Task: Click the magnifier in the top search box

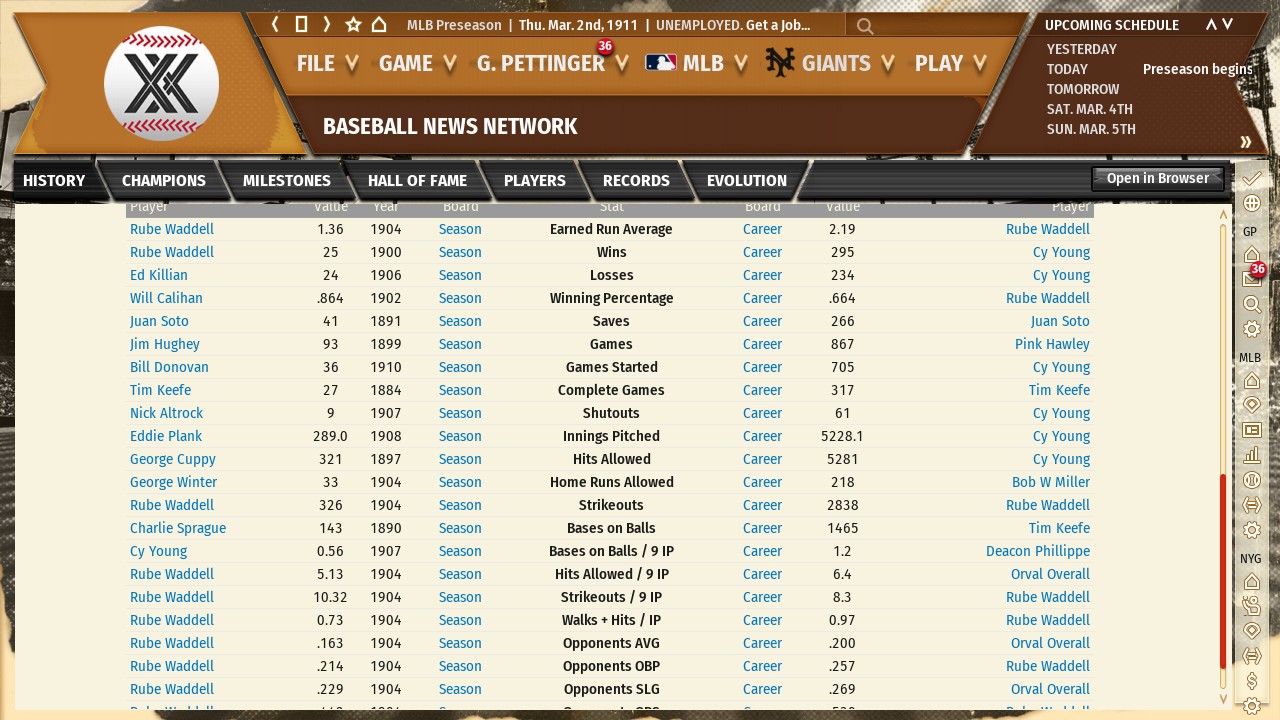Action: 865,26
